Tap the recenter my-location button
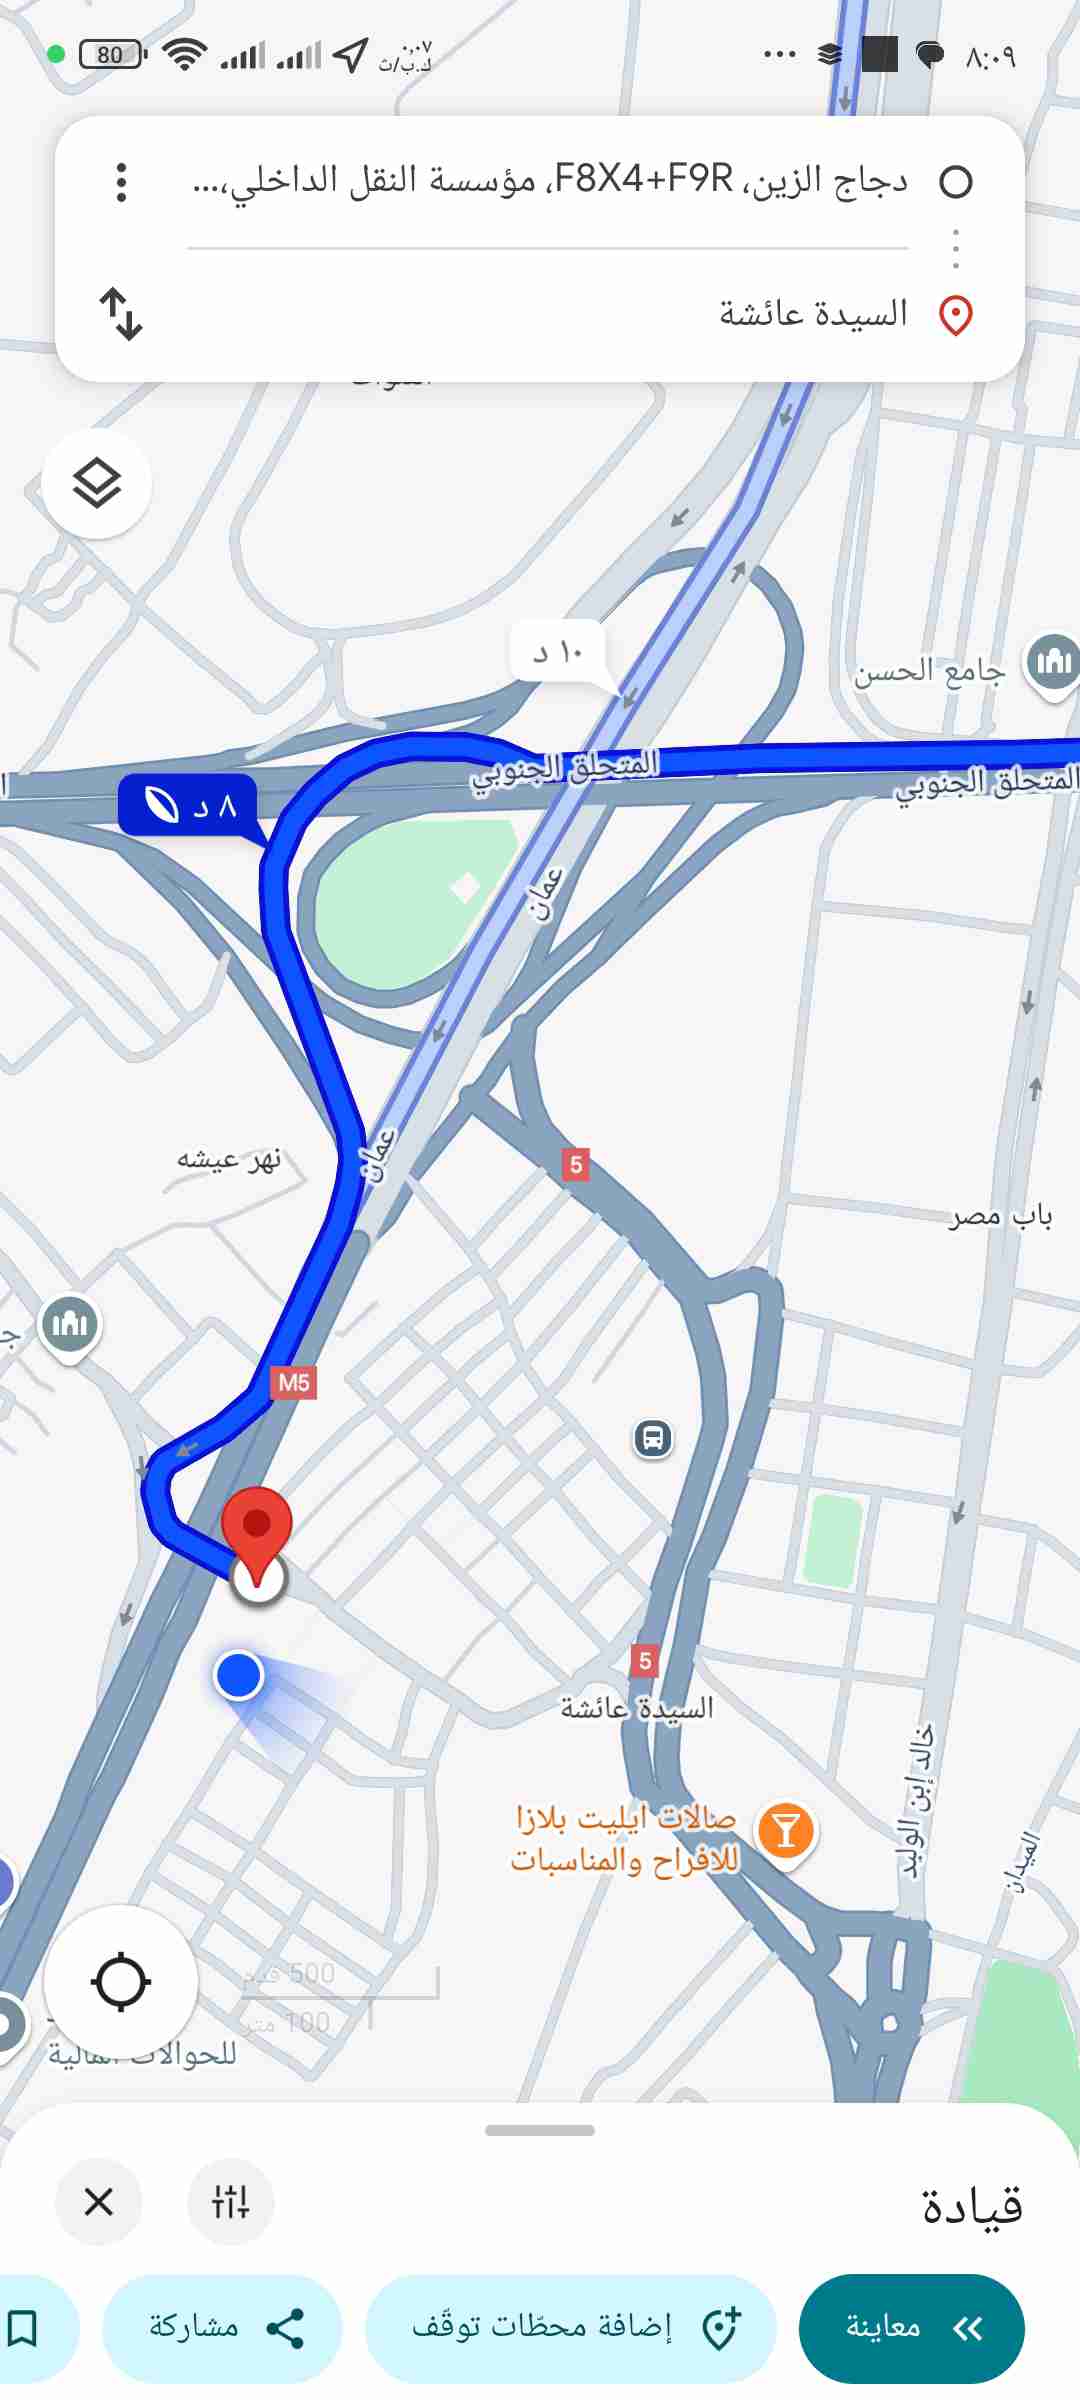 121,1981
